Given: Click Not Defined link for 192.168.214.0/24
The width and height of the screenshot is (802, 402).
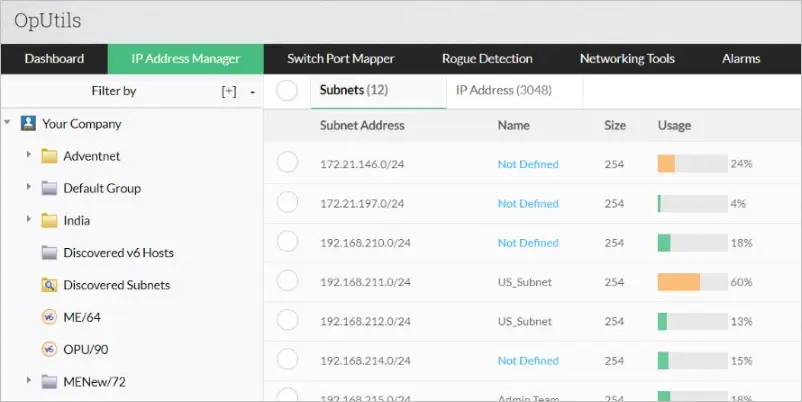Looking at the screenshot, I should click(x=528, y=361).
